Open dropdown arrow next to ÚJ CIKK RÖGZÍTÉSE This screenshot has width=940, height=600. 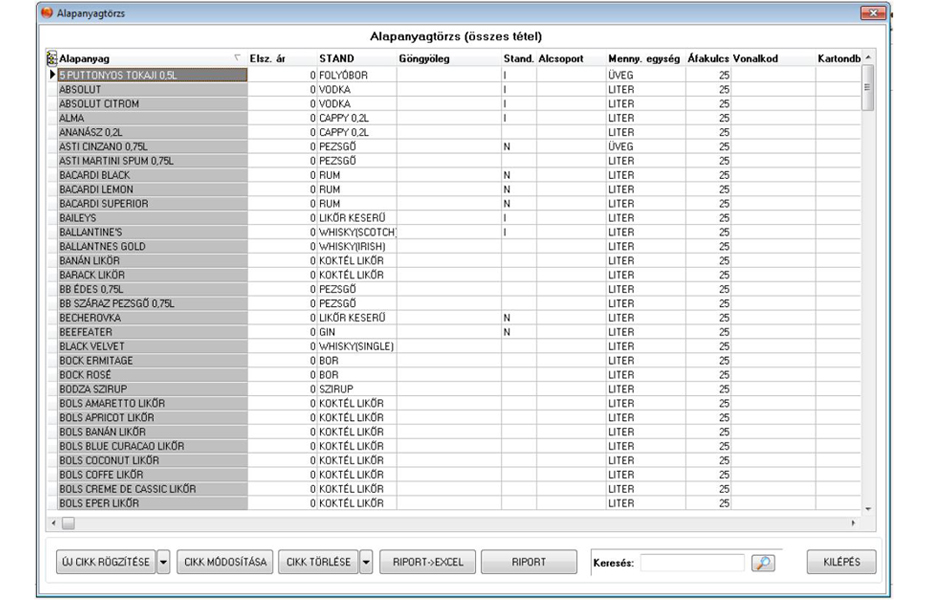click(x=163, y=562)
